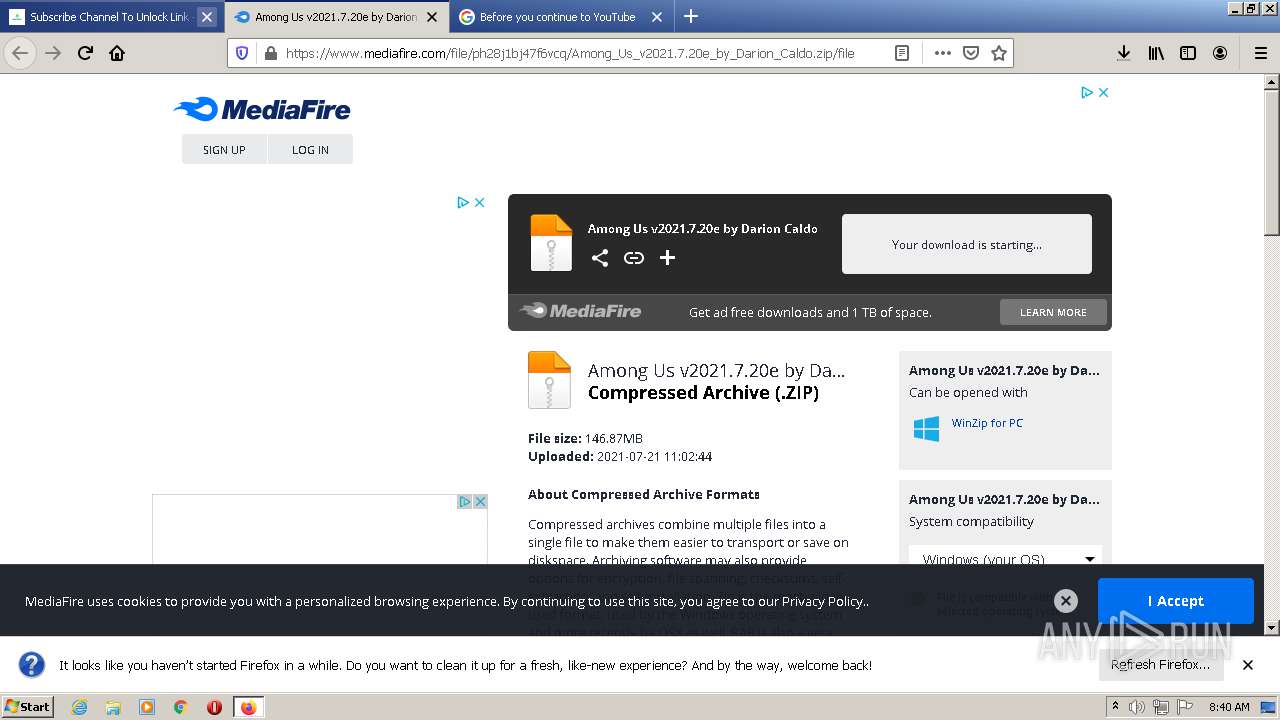Bookmark this page with the star icon
Screen dimensions: 1280x720
tap(999, 53)
